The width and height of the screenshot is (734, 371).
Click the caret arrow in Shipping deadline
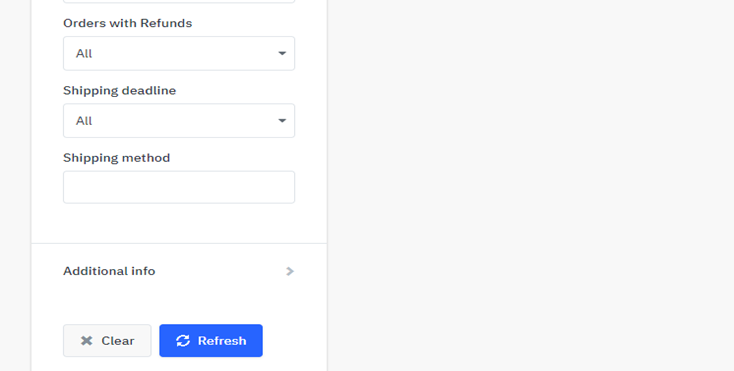click(282, 121)
